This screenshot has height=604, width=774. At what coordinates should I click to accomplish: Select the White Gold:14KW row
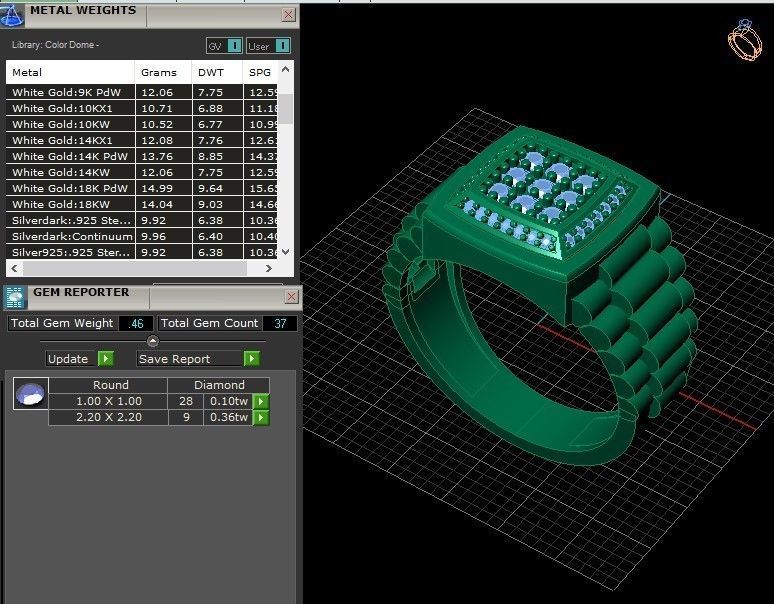pyautogui.click(x=142, y=172)
